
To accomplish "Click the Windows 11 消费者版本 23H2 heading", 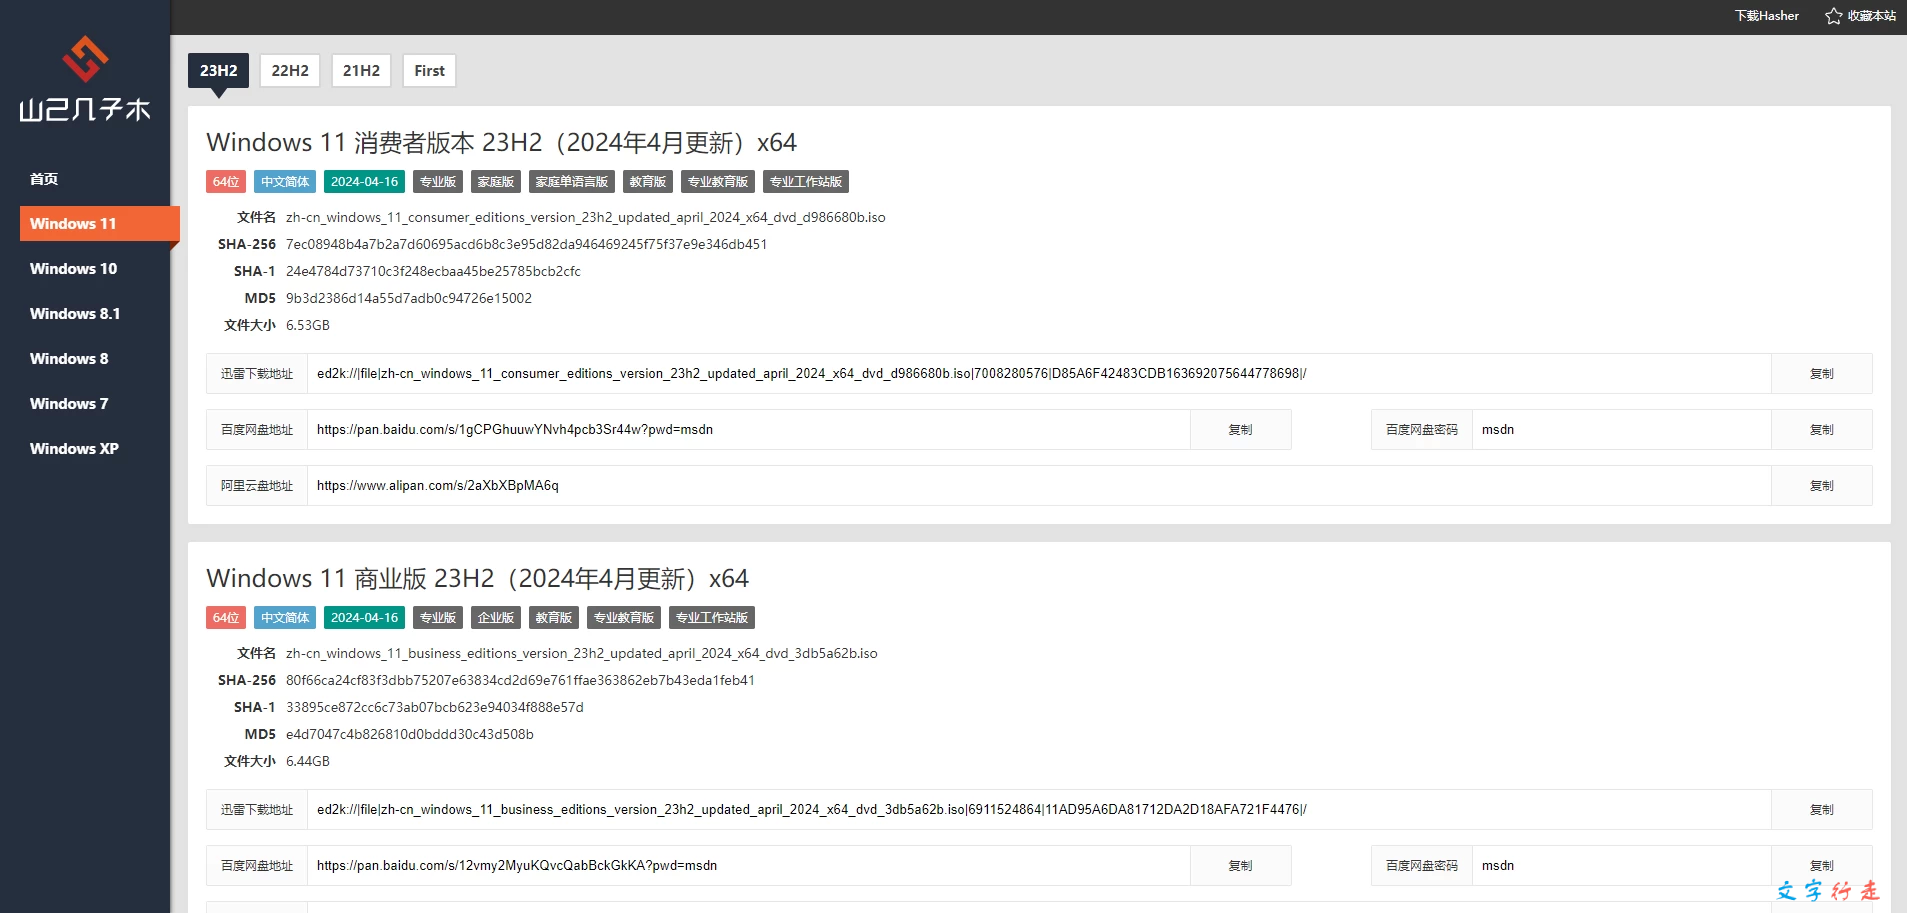I will click(x=501, y=143).
